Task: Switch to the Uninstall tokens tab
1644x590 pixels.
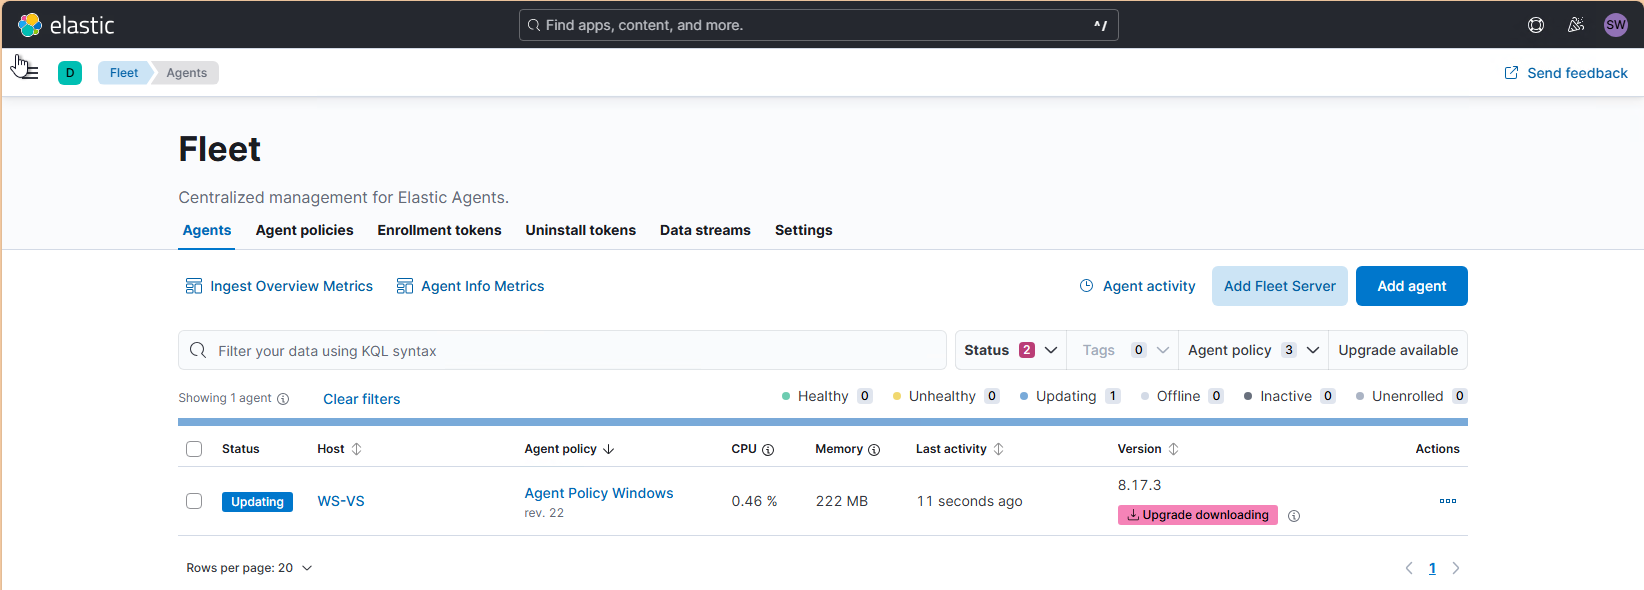Action: tap(580, 230)
